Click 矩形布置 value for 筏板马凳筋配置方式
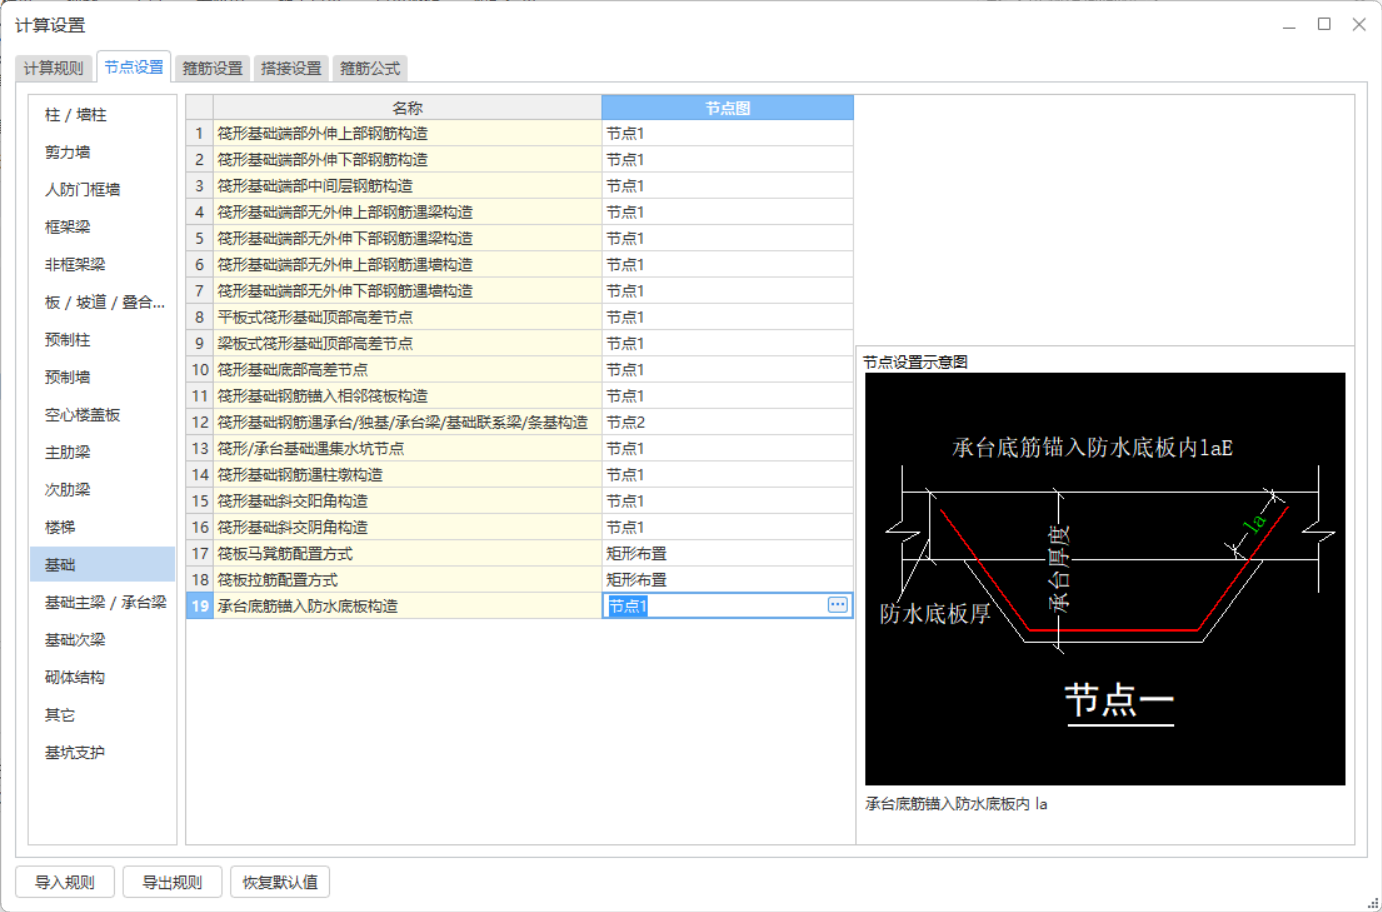Image resolution: width=1382 pixels, height=912 pixels. [727, 553]
